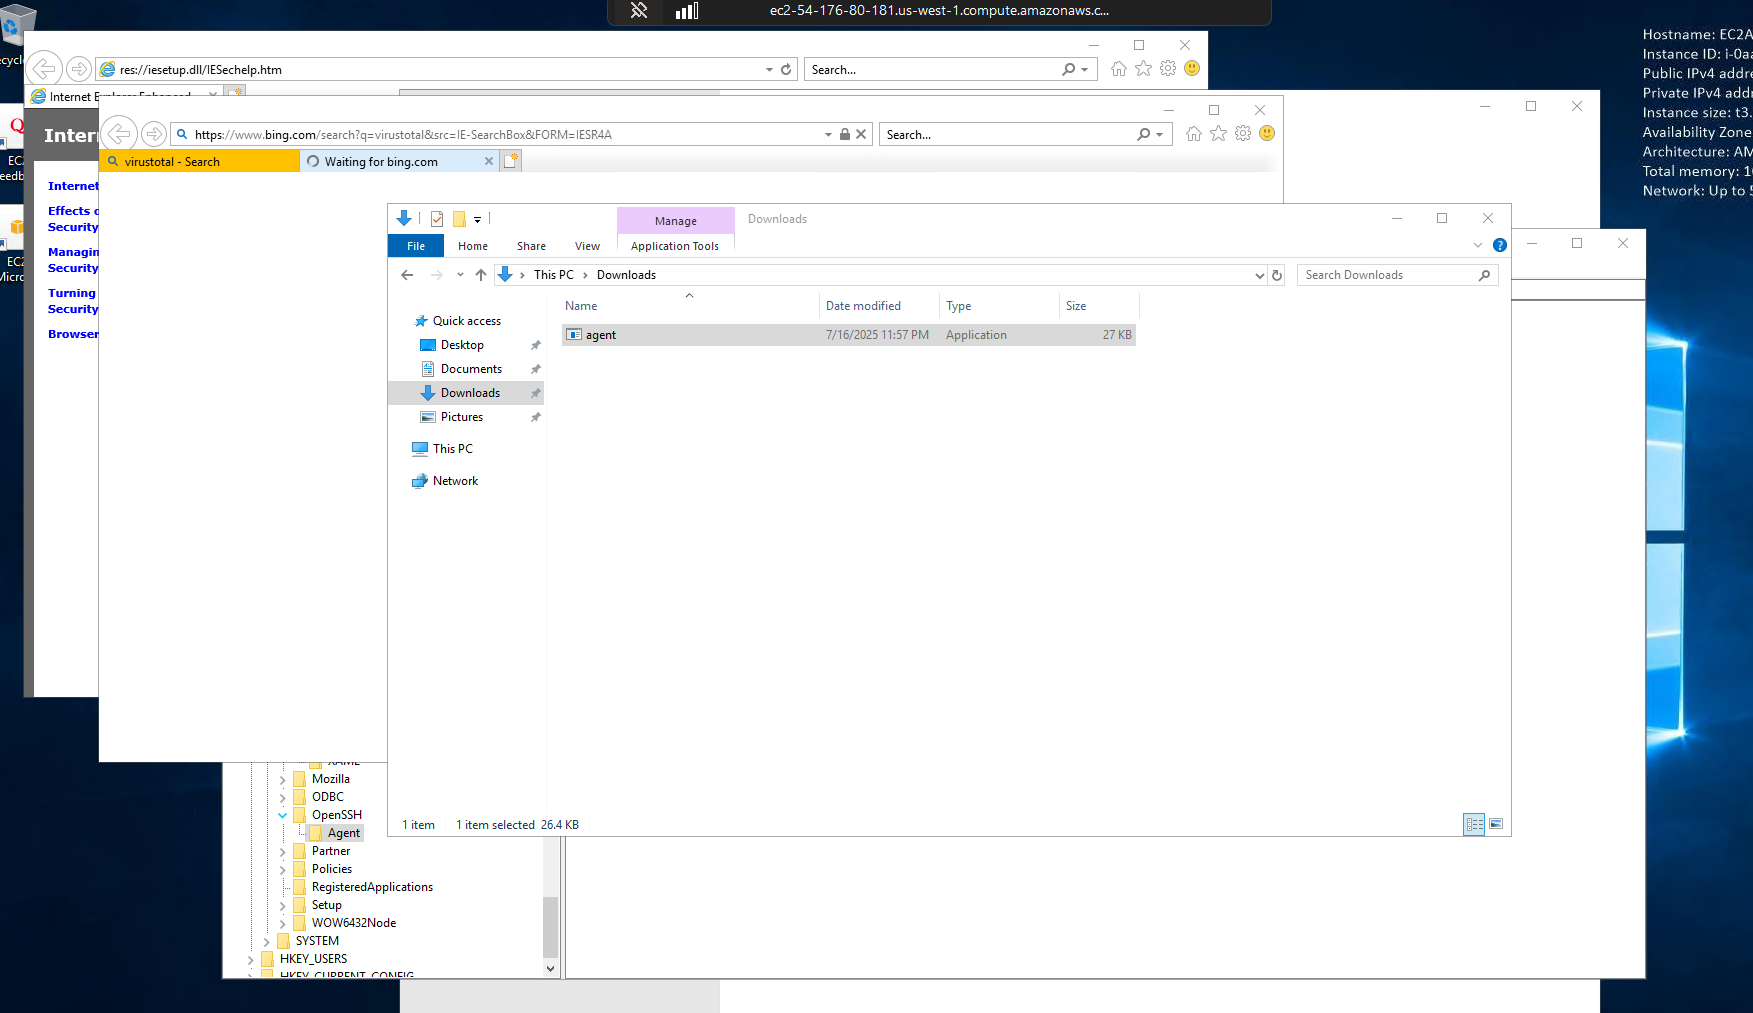Go up one folder with the up arrow
Screen dimensions: 1753x1013
coord(481,275)
